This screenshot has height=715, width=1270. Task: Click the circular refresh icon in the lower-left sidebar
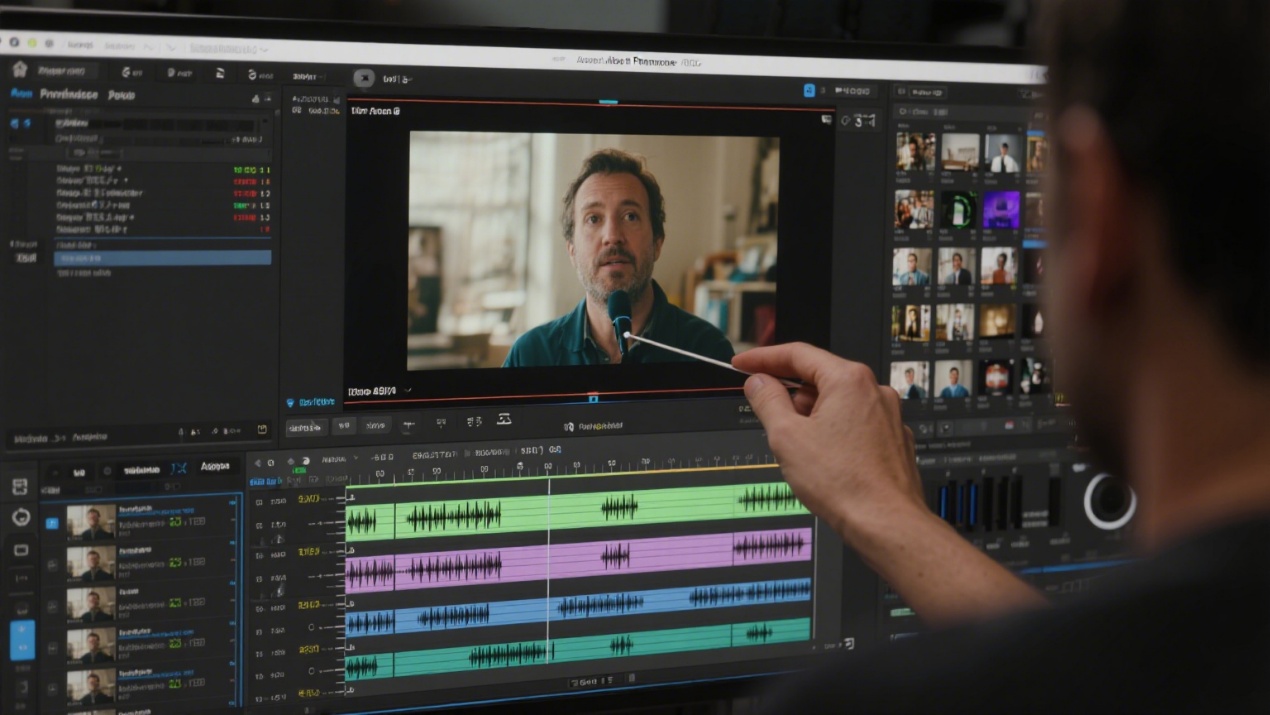click(x=21, y=517)
